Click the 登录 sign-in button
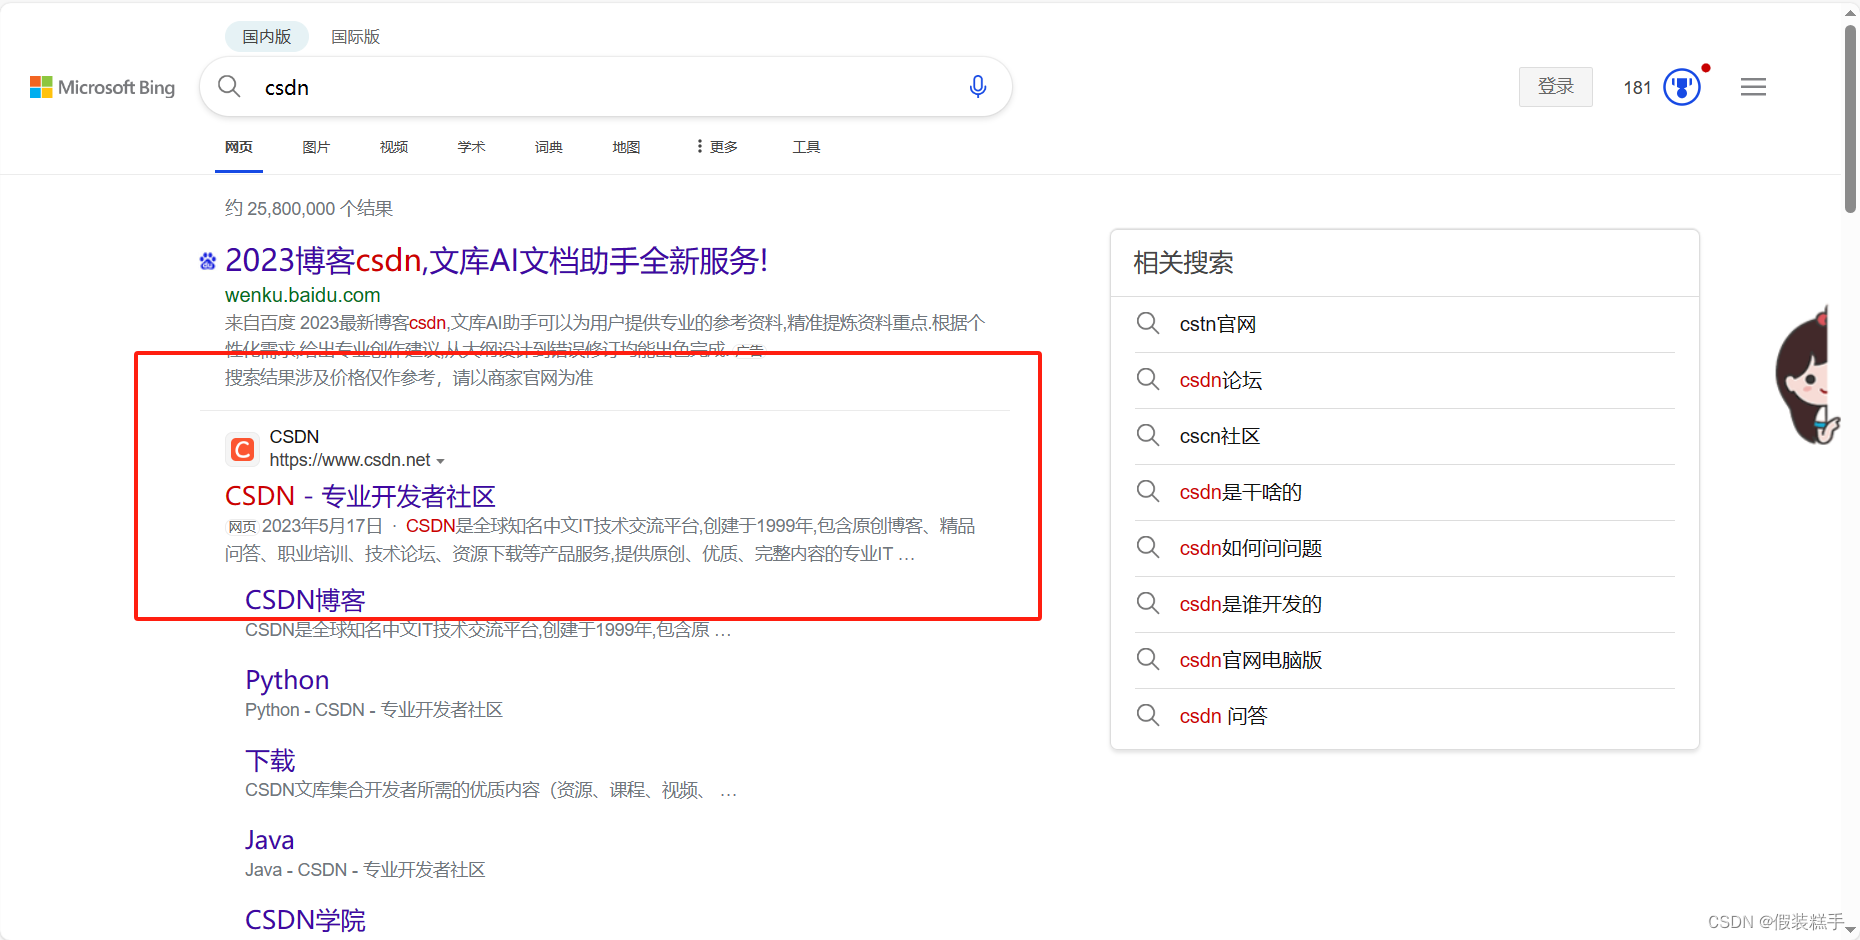Viewport: 1860px width, 940px height. pos(1556,87)
